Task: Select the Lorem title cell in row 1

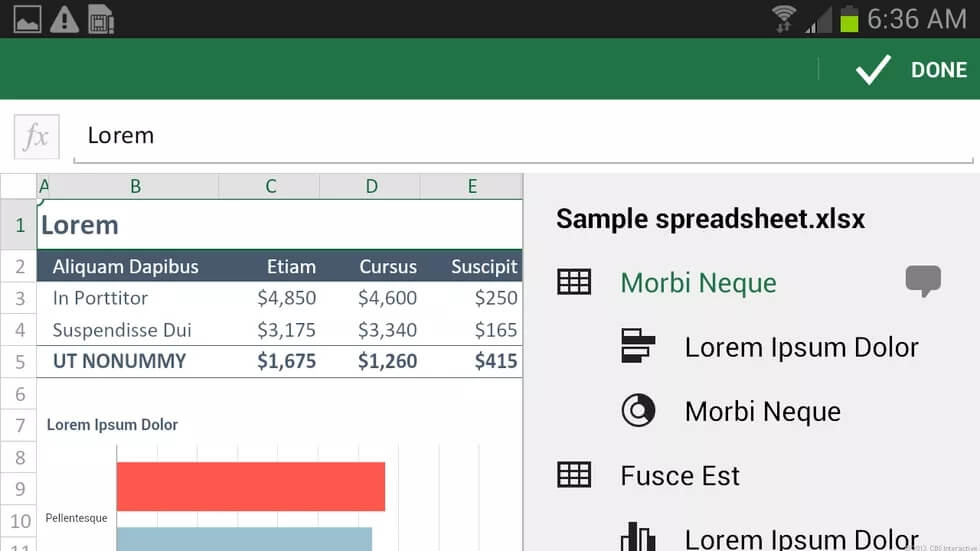Action: pyautogui.click(x=280, y=225)
